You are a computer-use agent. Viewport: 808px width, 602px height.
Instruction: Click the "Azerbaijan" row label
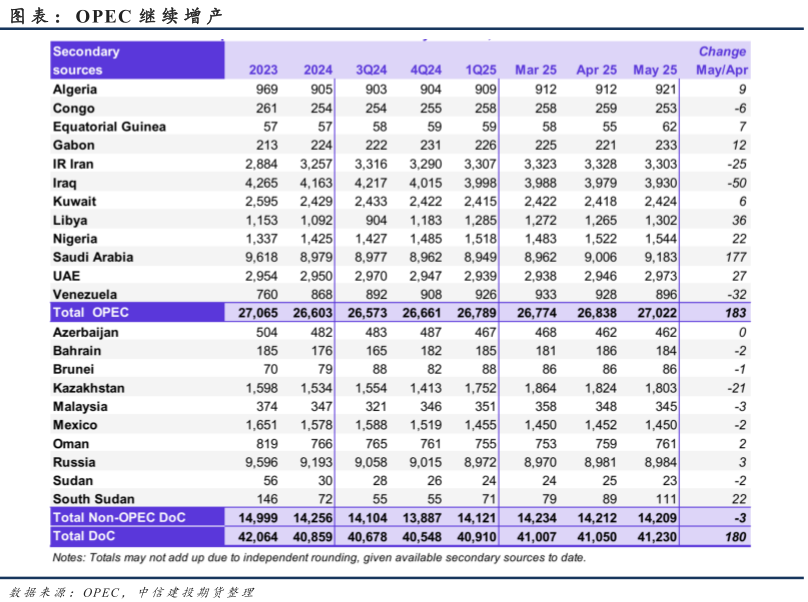[x=86, y=332]
